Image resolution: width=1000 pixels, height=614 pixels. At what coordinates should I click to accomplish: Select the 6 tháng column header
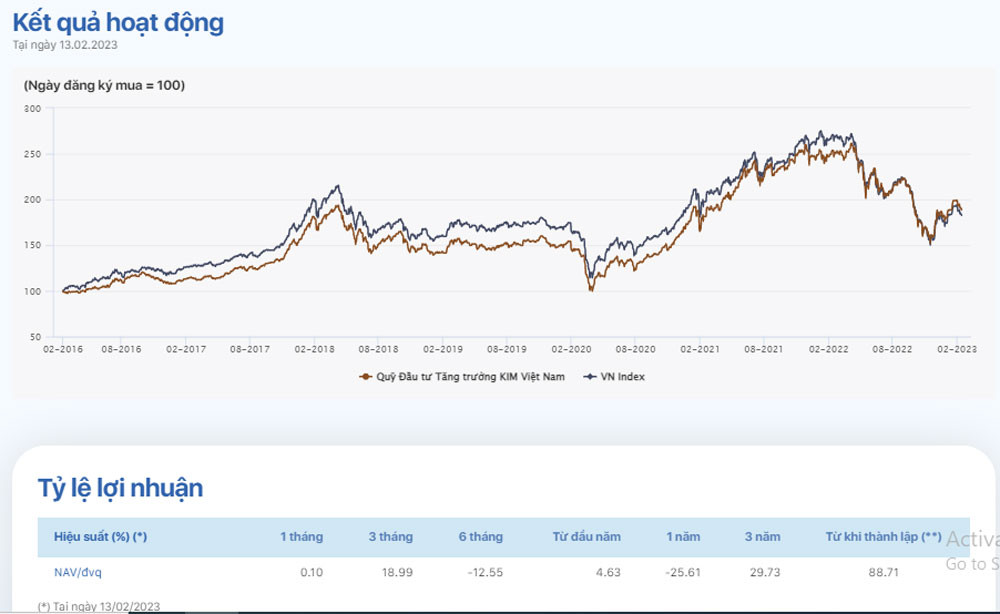[480, 537]
